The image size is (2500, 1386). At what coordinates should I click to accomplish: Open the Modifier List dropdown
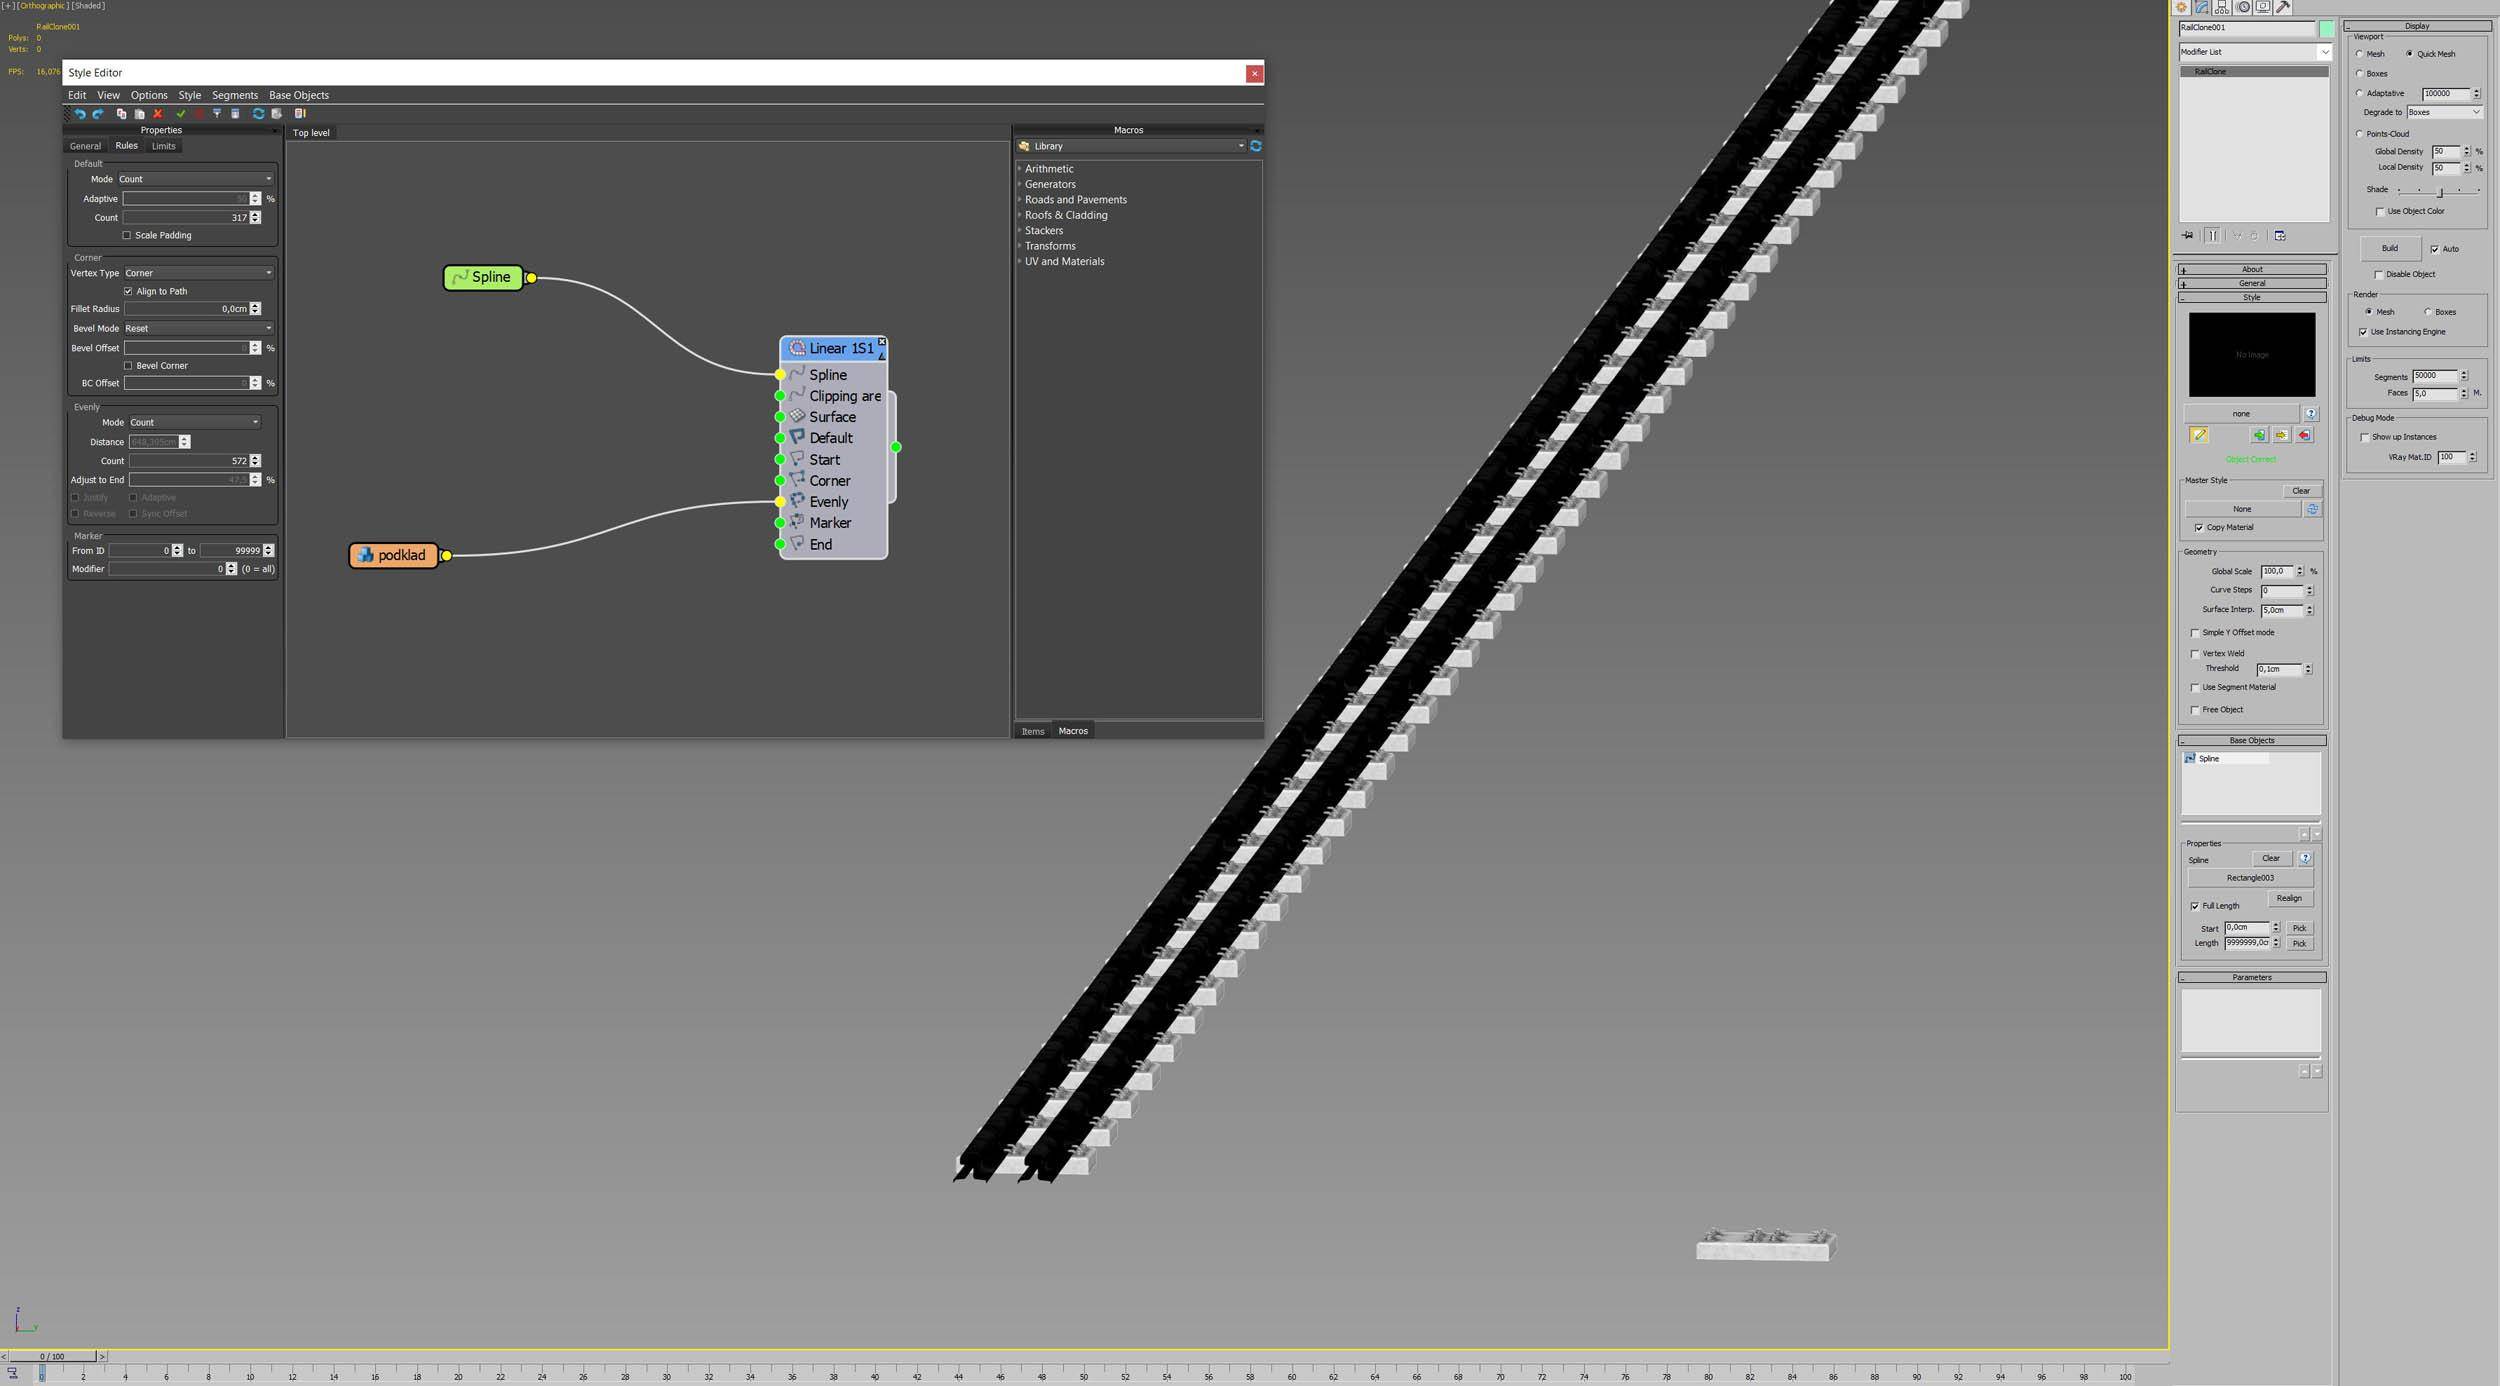[2255, 52]
